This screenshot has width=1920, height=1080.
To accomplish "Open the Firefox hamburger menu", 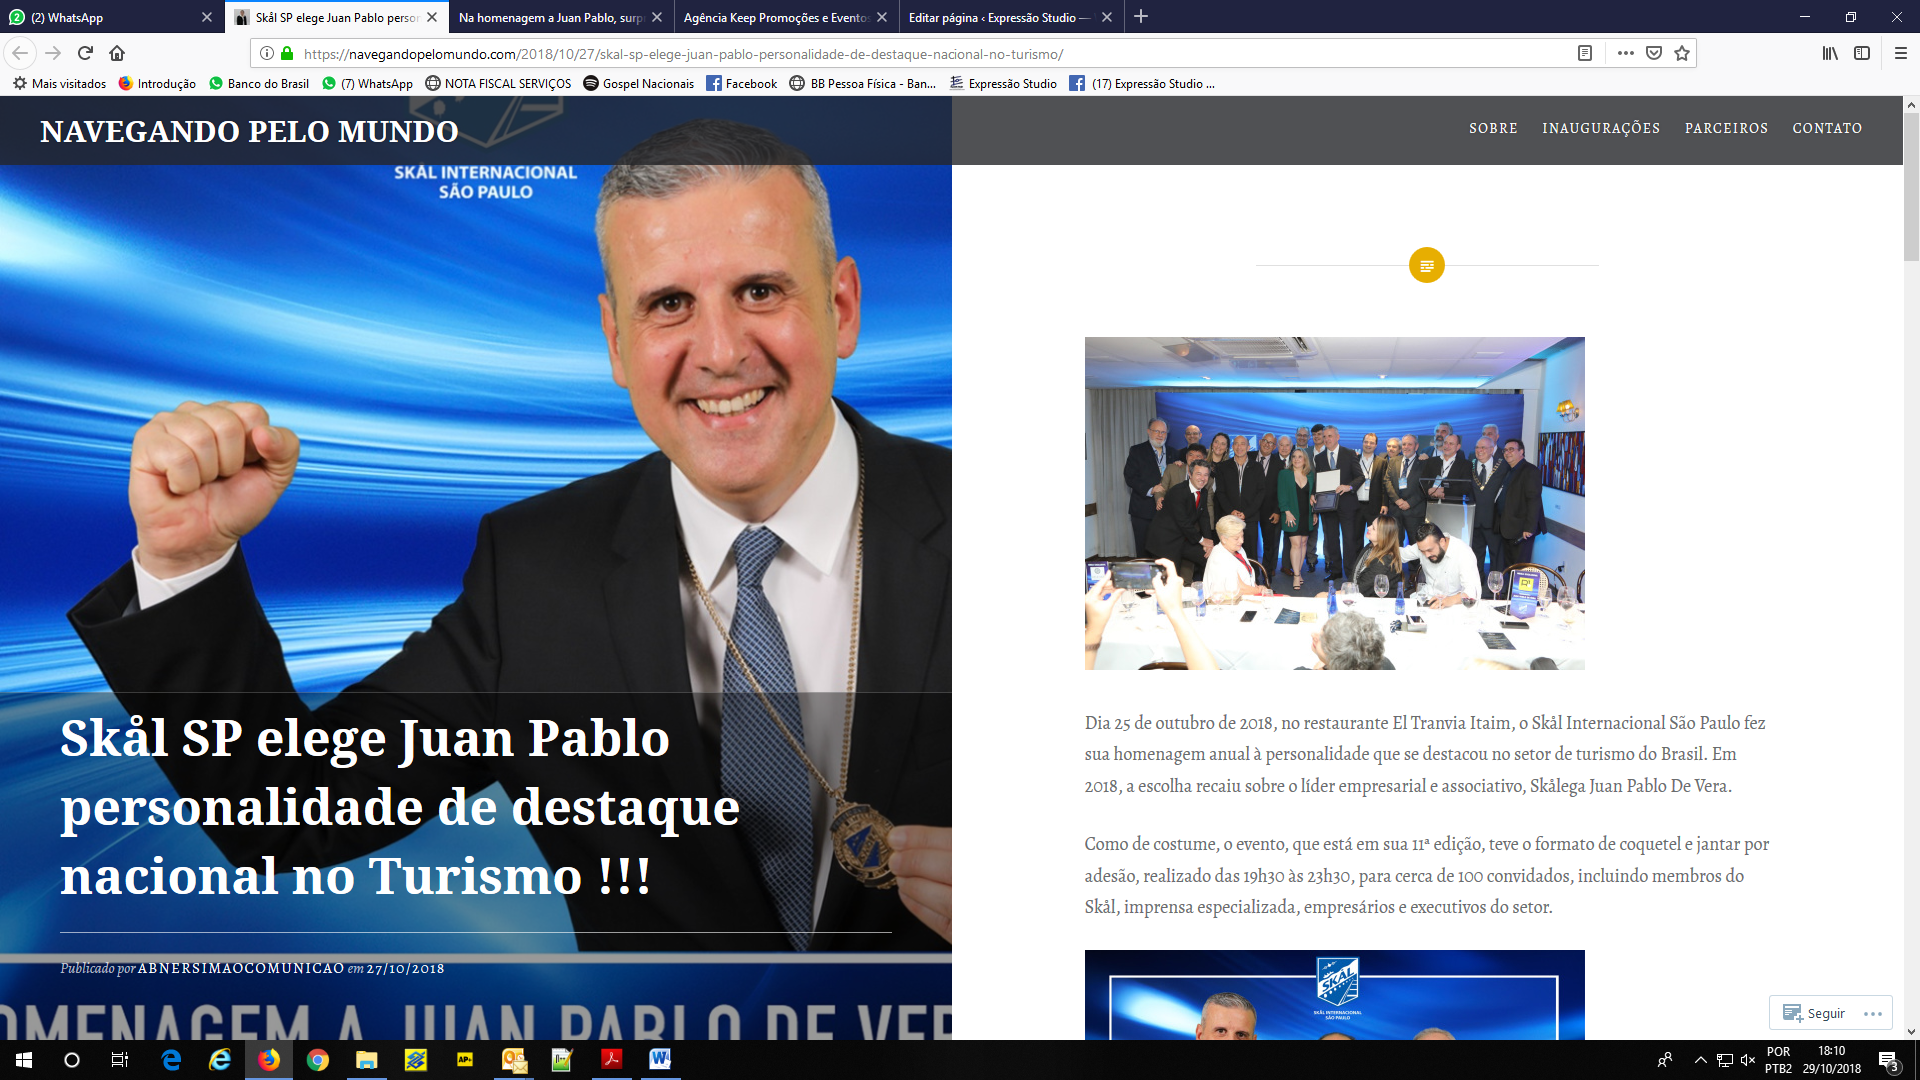I will tap(1901, 53).
